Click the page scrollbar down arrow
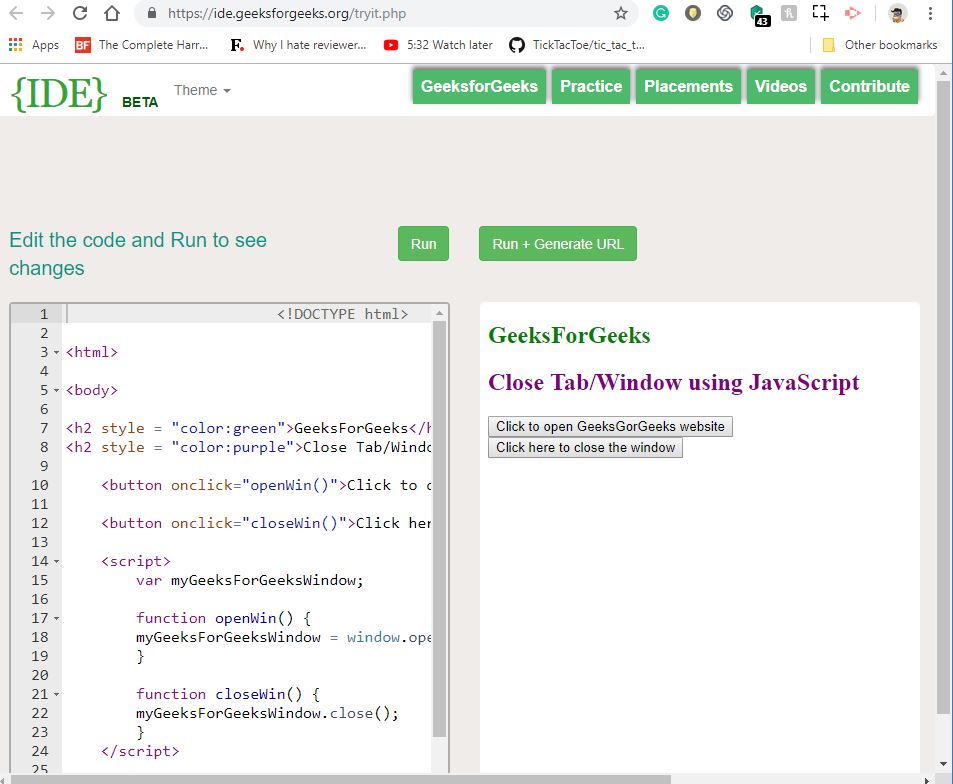Screen dimensions: 953x784 point(943,764)
